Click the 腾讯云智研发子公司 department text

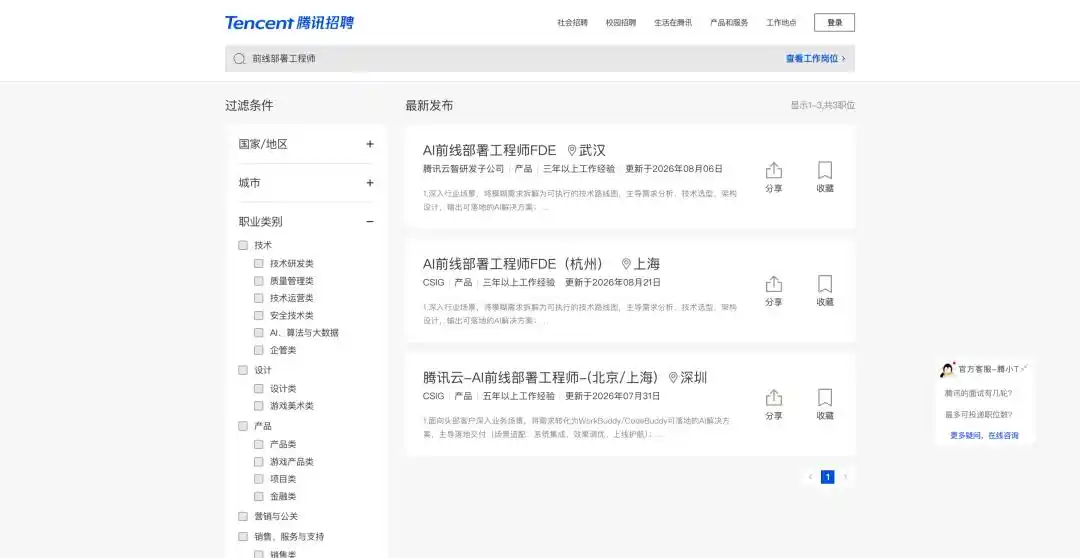464,169
